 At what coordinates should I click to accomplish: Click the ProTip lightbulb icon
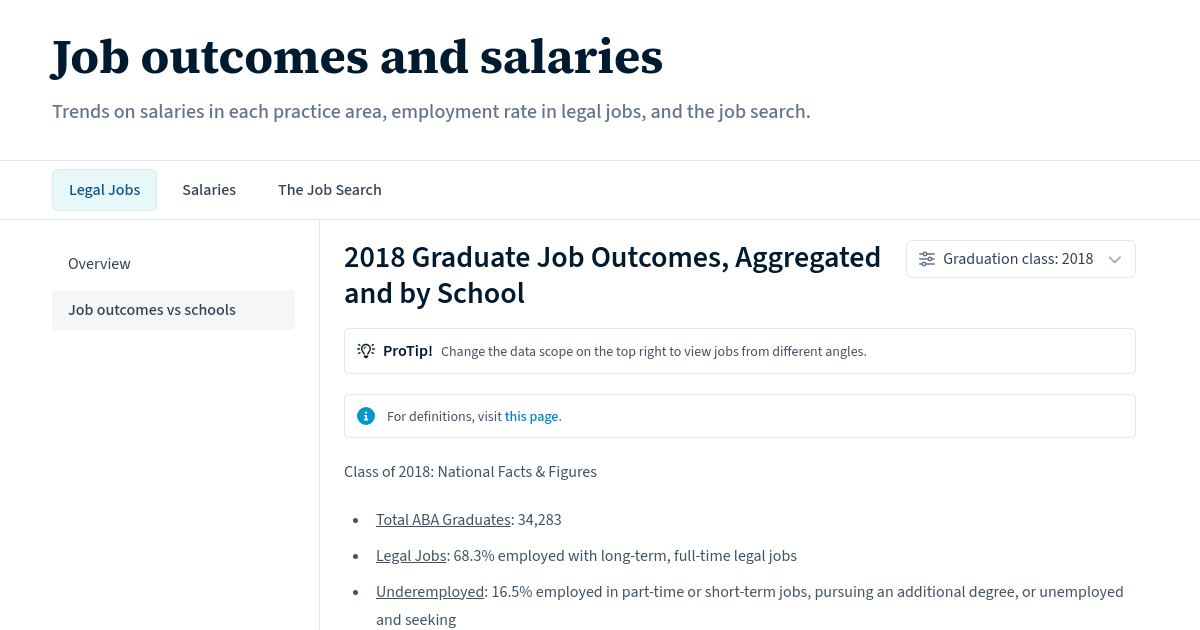point(366,350)
